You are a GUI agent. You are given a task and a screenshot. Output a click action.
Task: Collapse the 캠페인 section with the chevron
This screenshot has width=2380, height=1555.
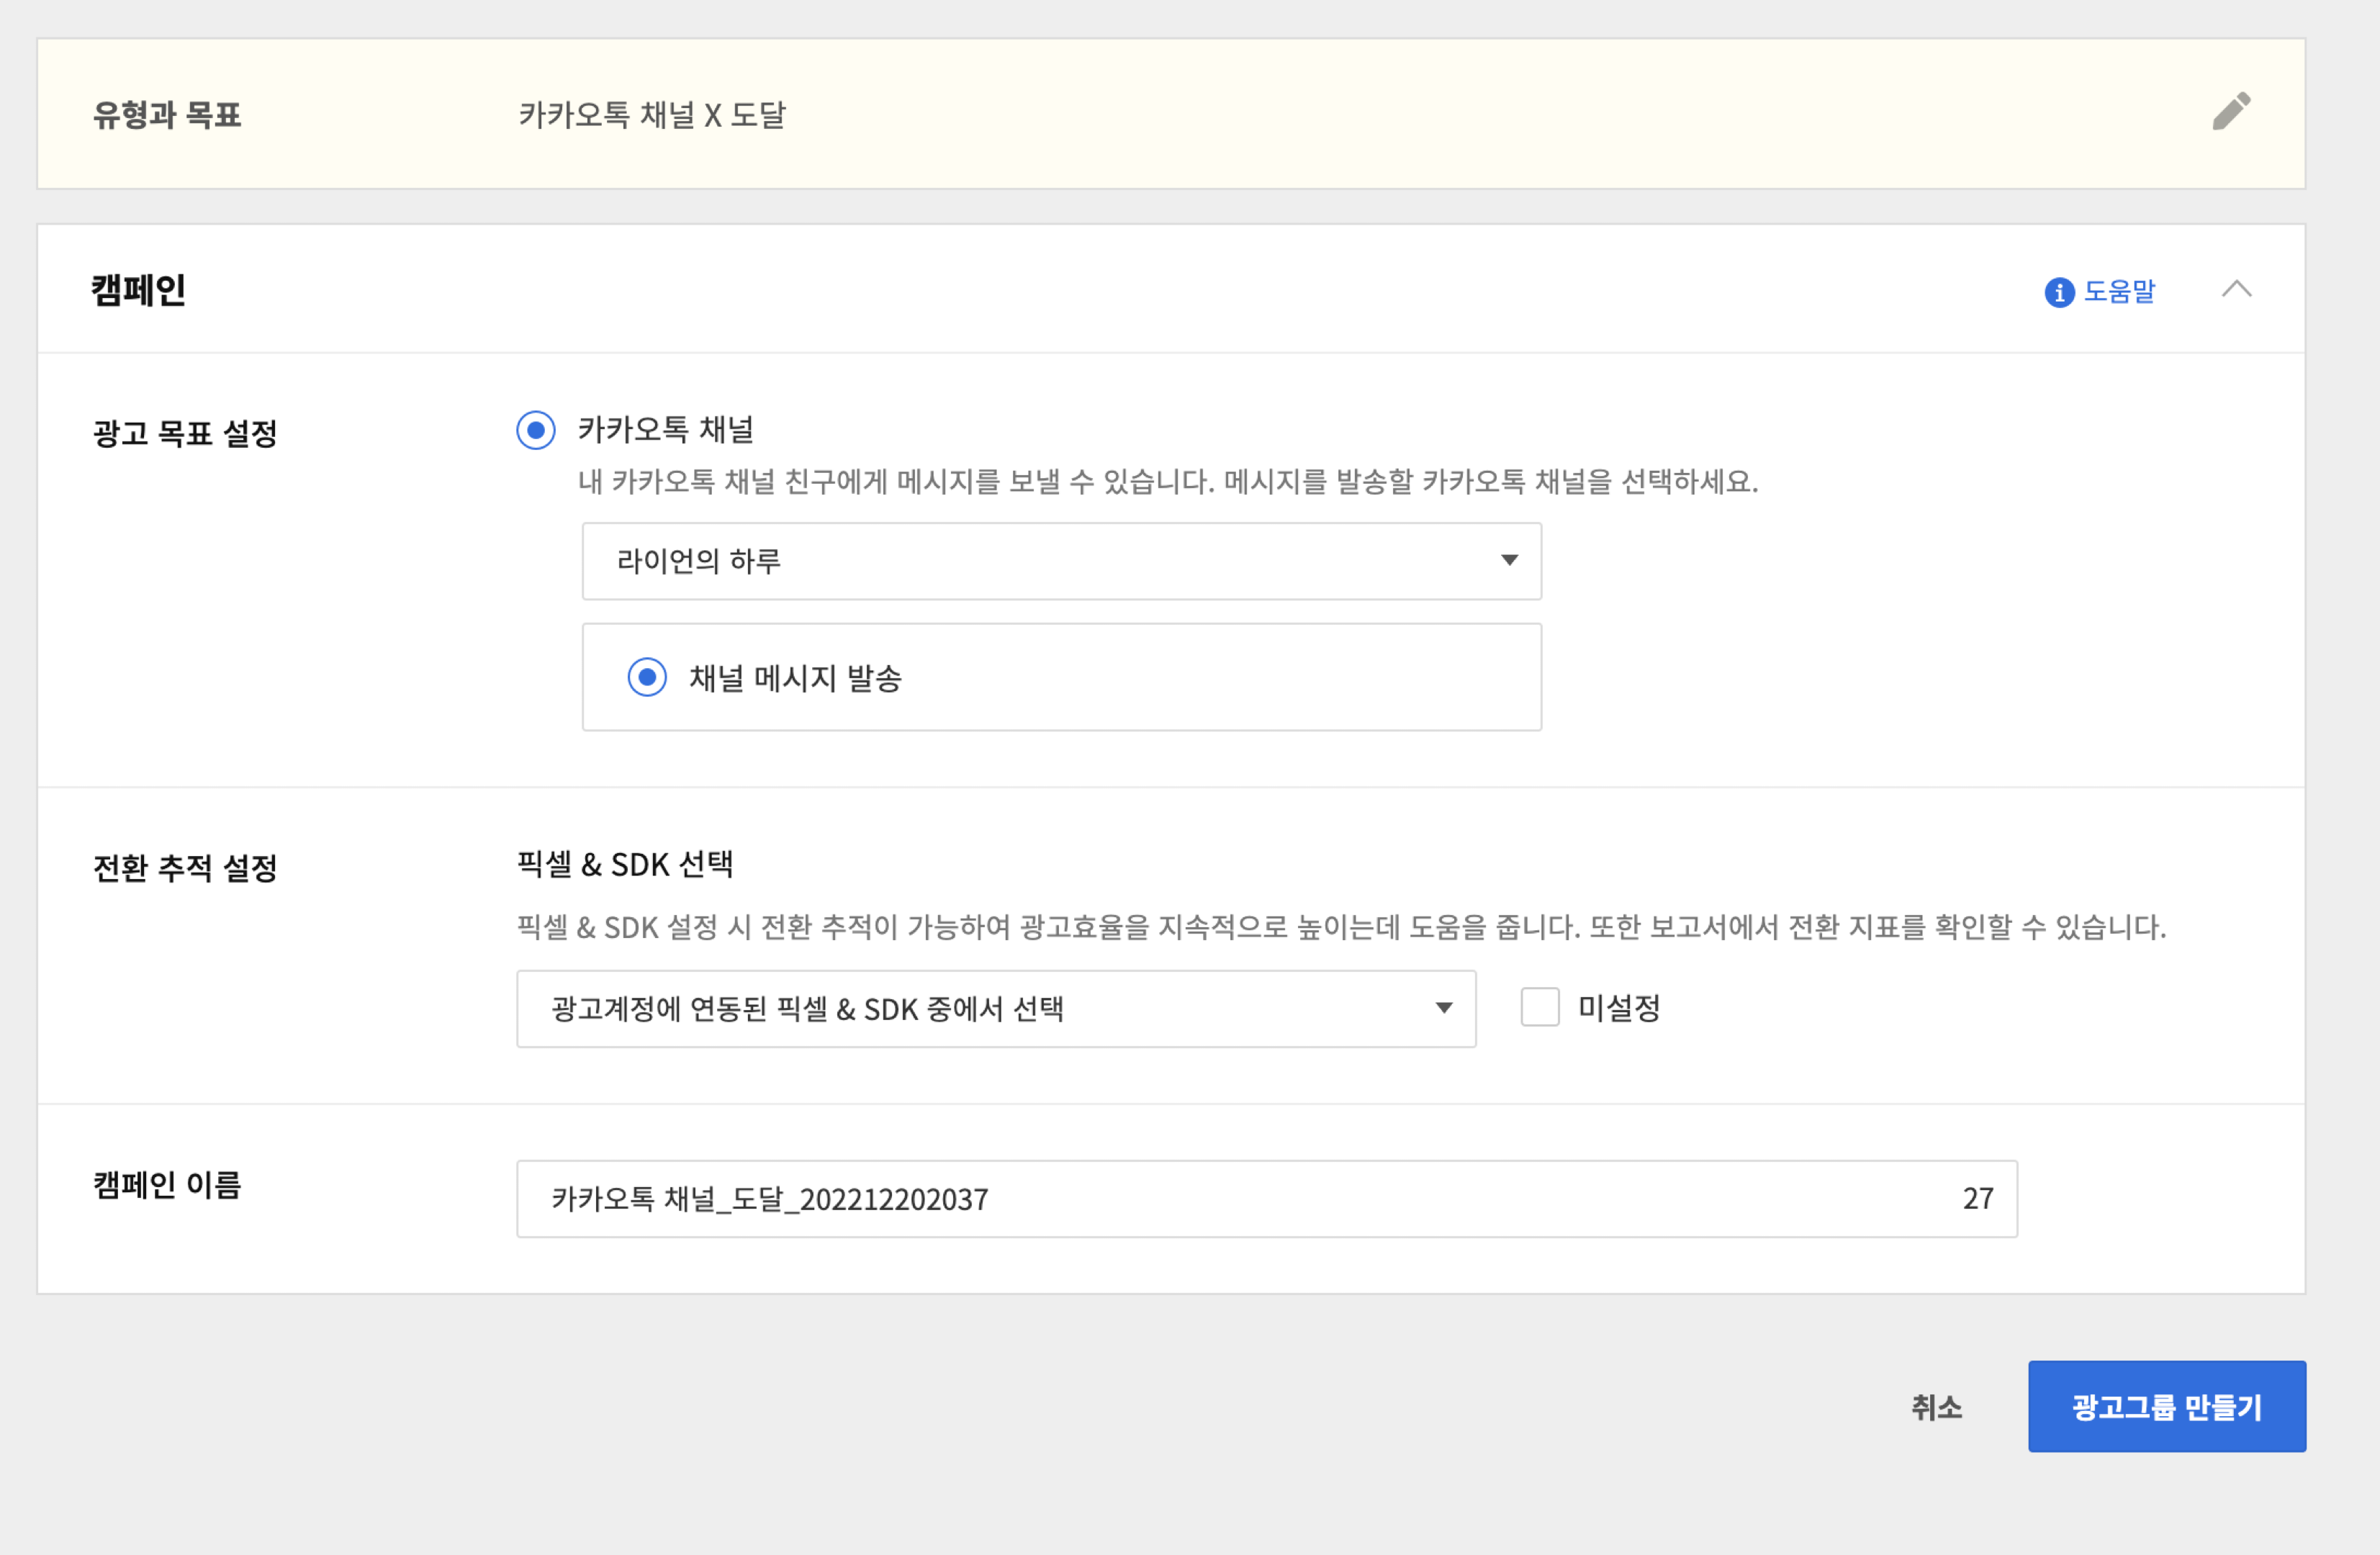(x=2236, y=290)
